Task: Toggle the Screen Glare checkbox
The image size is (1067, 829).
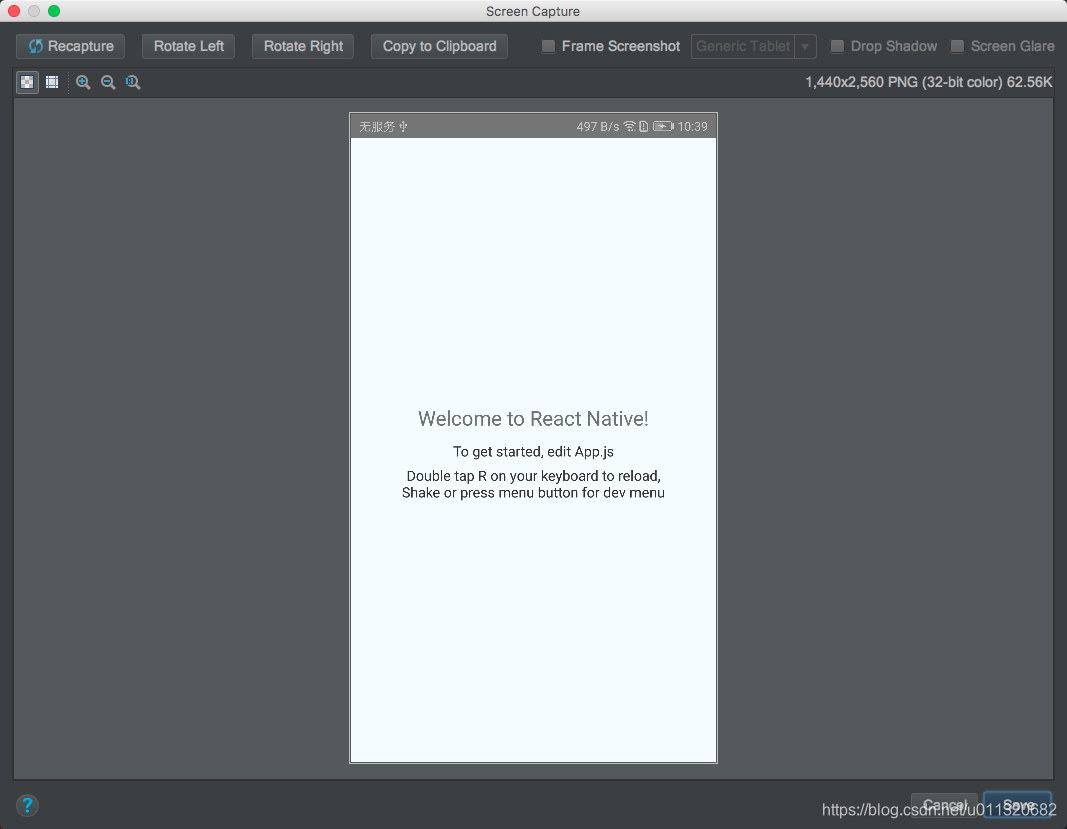Action: (957, 46)
